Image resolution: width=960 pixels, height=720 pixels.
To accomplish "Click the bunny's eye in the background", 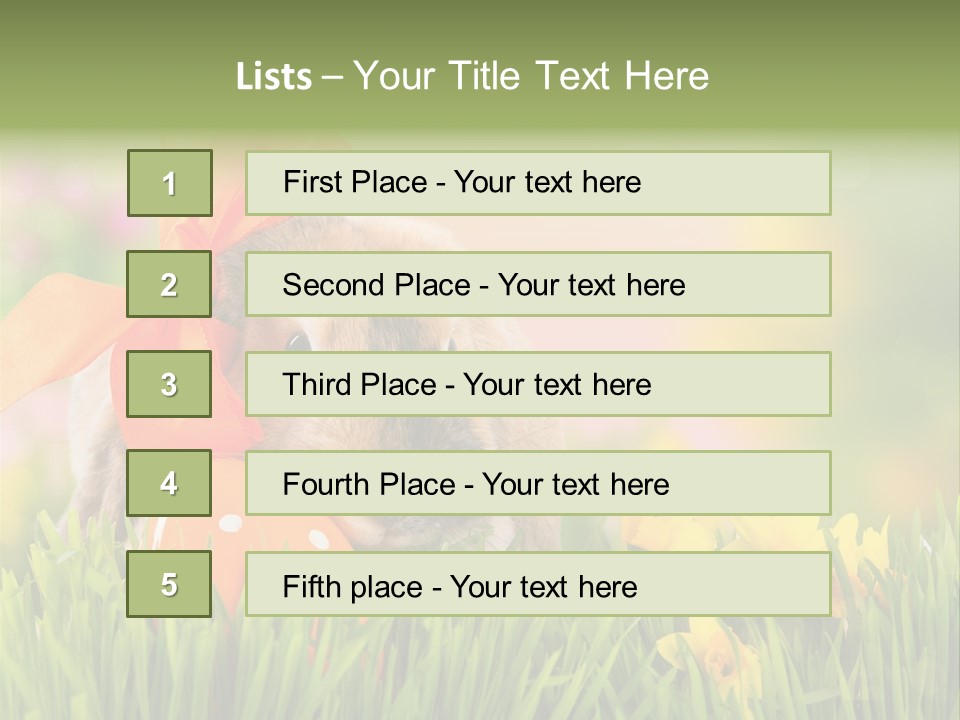I will pyautogui.click(x=297, y=340).
